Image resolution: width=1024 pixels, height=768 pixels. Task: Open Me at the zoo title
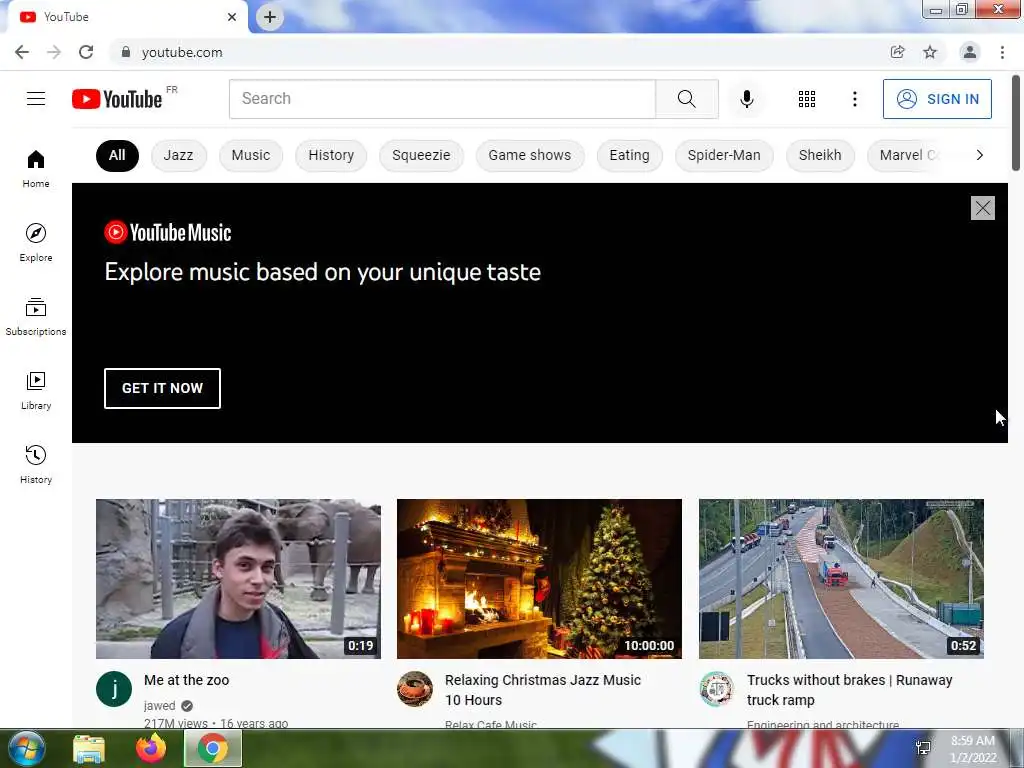pos(187,680)
